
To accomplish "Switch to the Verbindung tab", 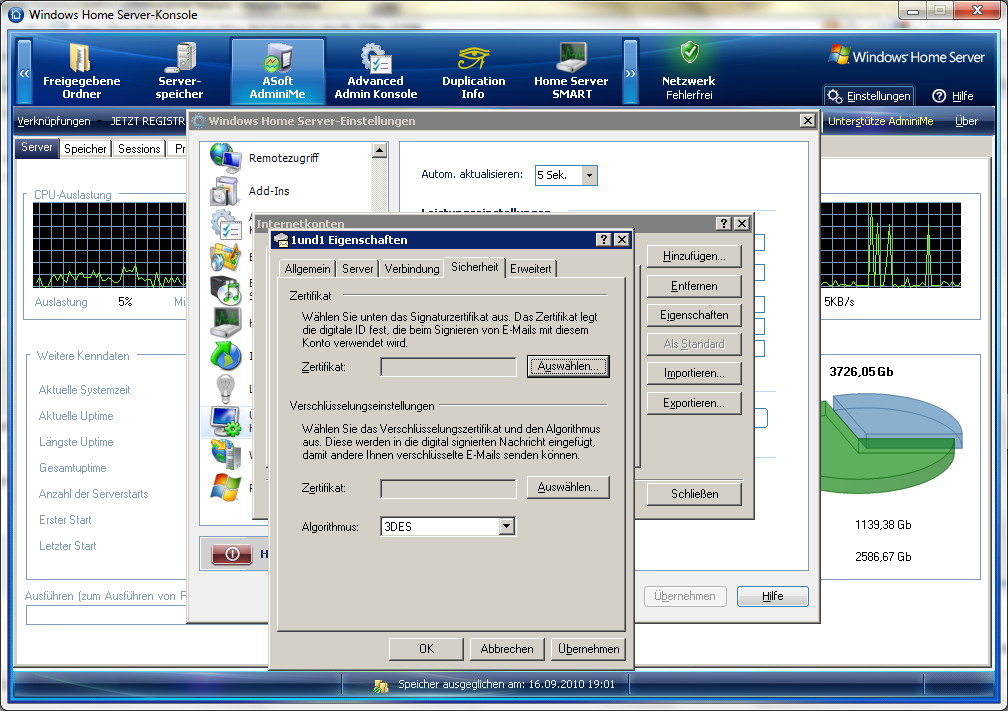I will 411,269.
